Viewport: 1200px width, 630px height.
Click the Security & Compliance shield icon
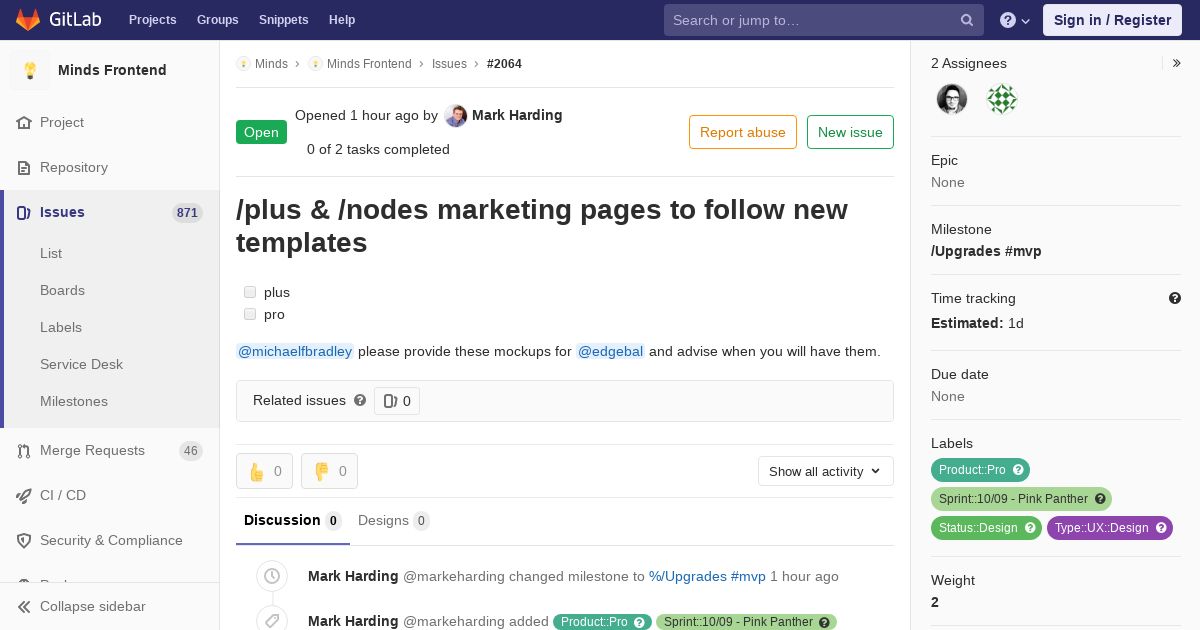pyautogui.click(x=24, y=541)
